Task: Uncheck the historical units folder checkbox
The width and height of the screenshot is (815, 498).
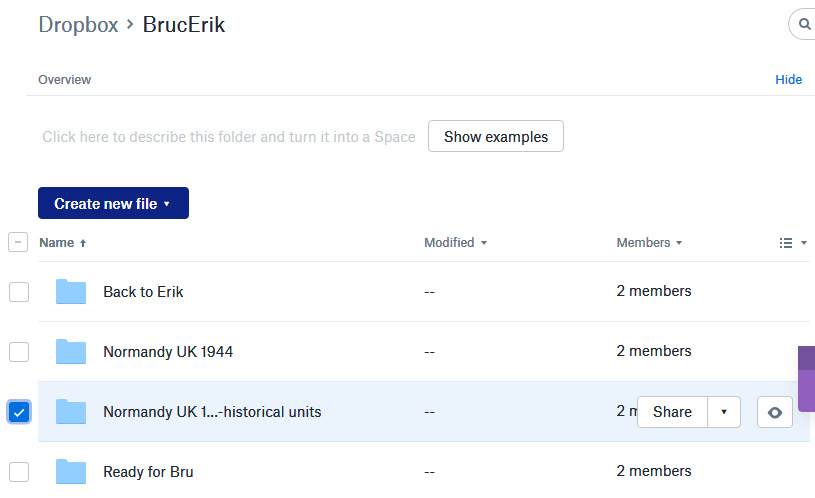Action: [19, 412]
